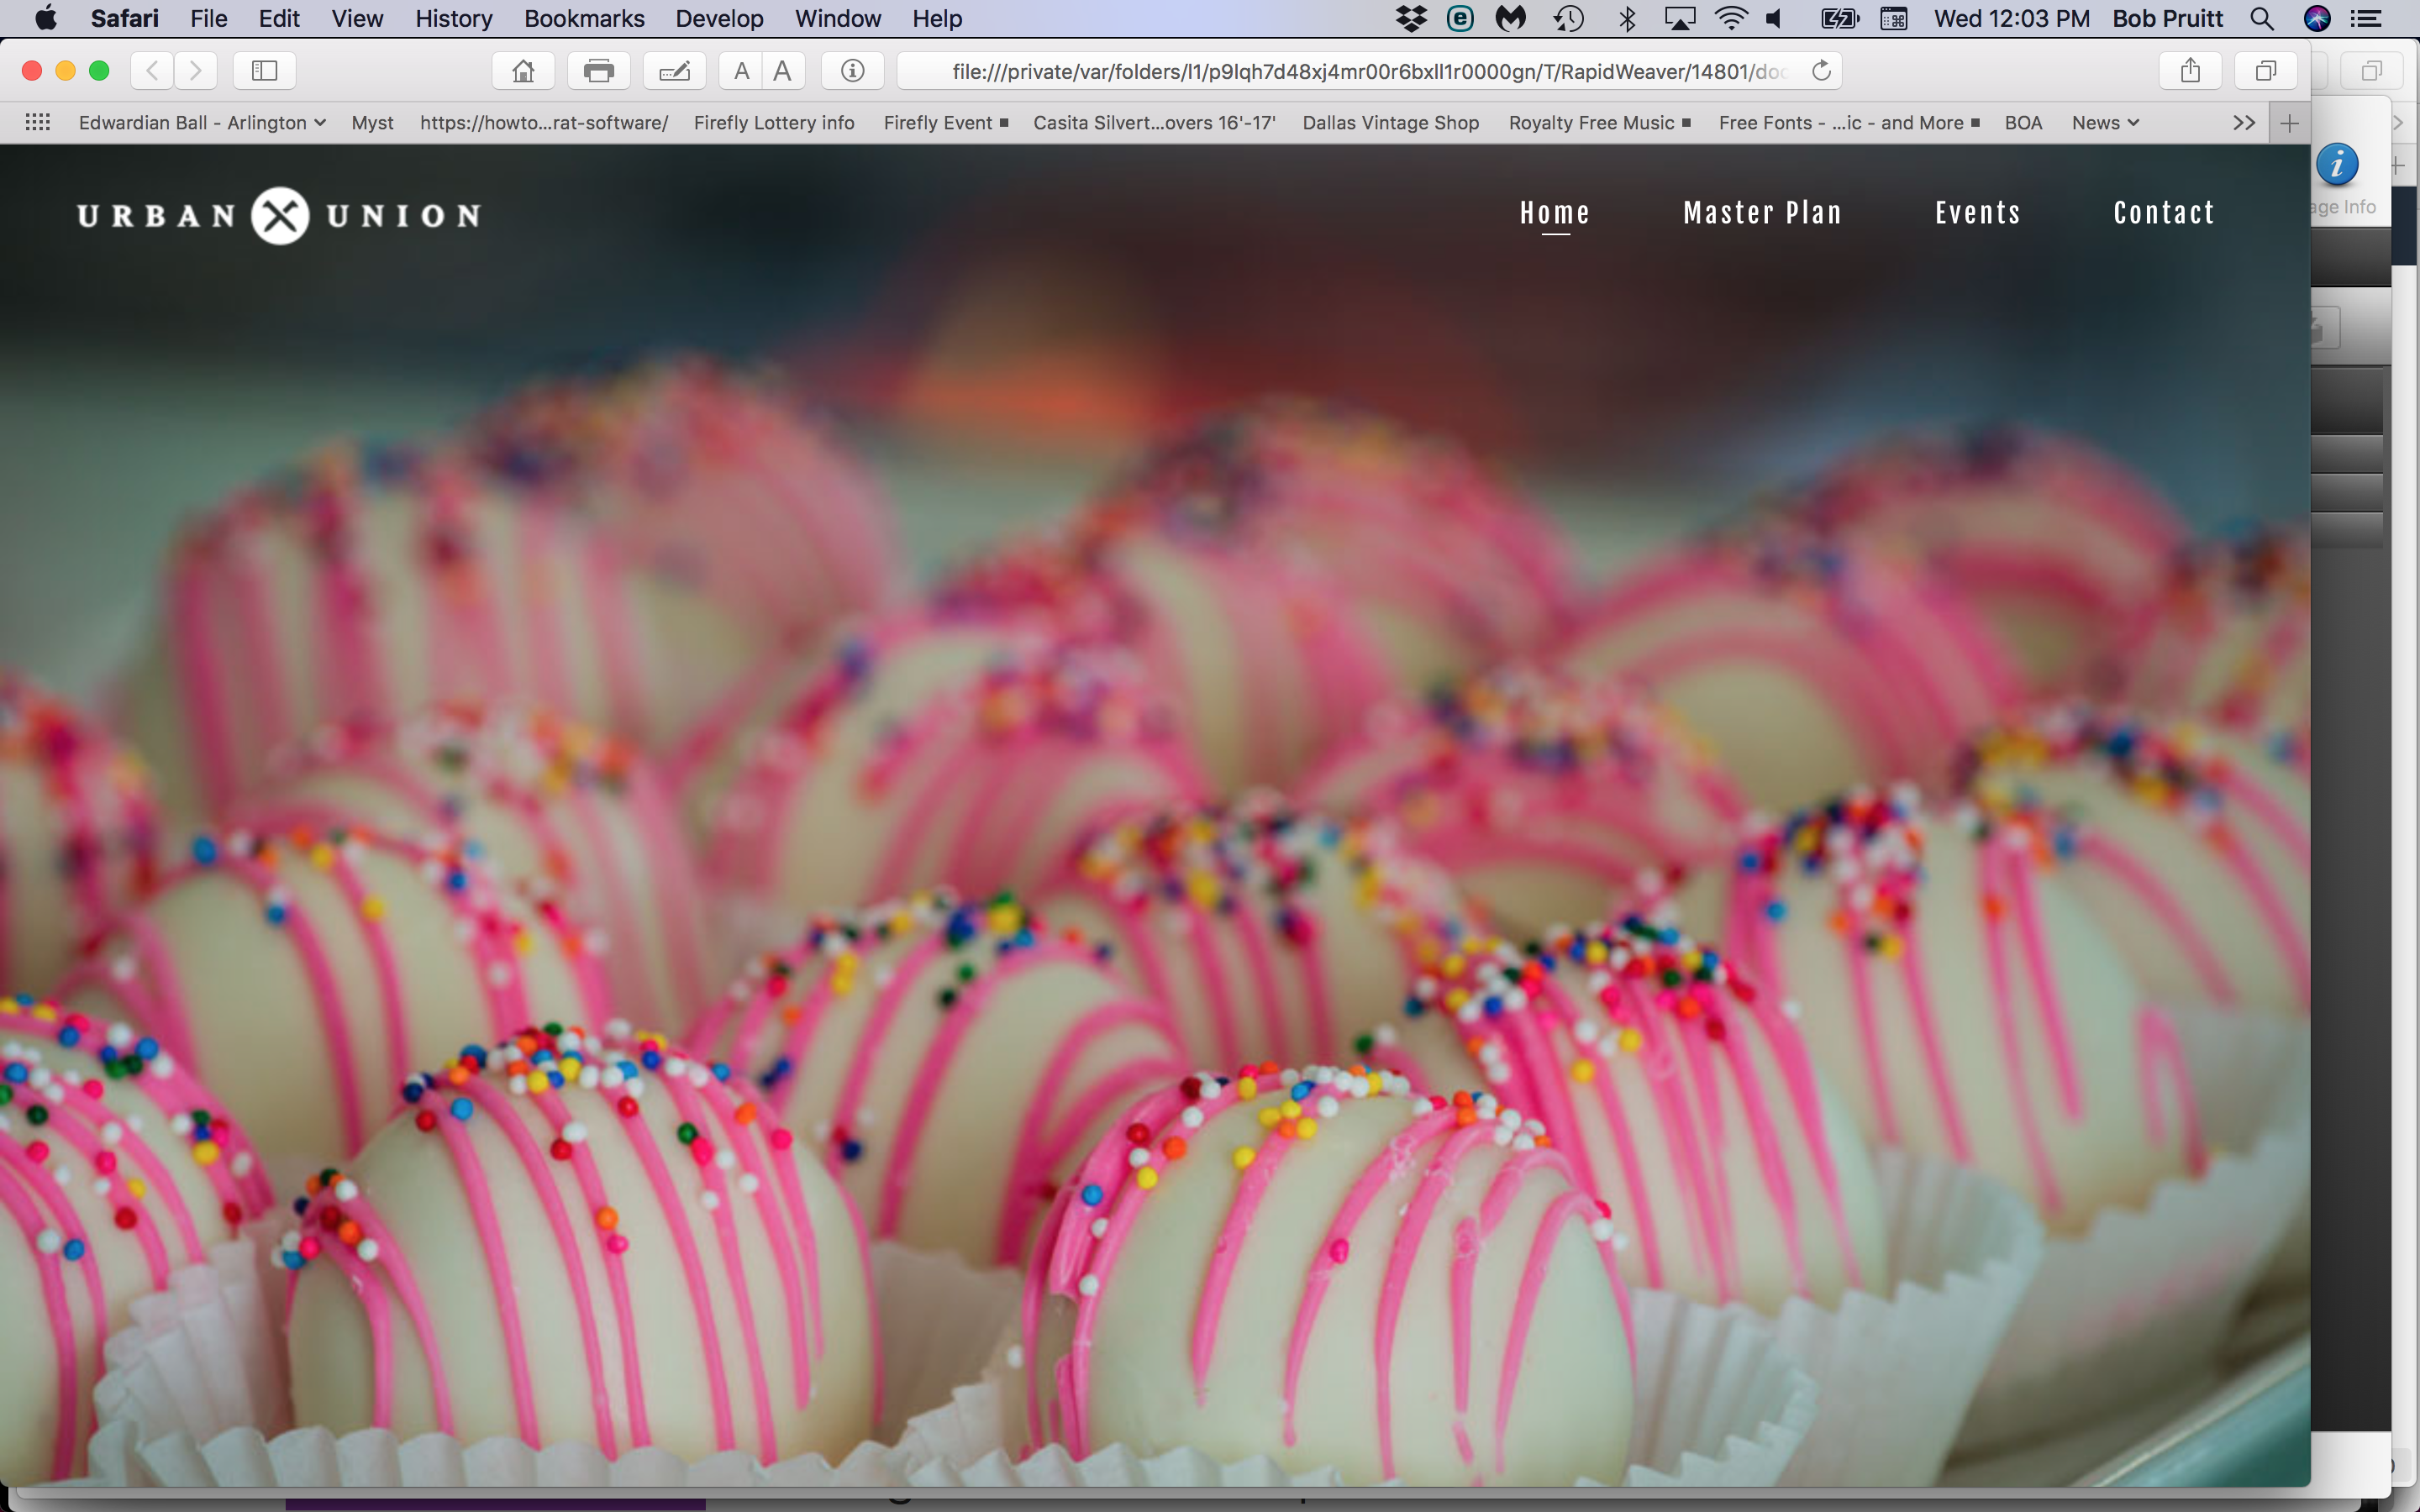
Task: Open the Bookmarks menu
Action: point(584,18)
